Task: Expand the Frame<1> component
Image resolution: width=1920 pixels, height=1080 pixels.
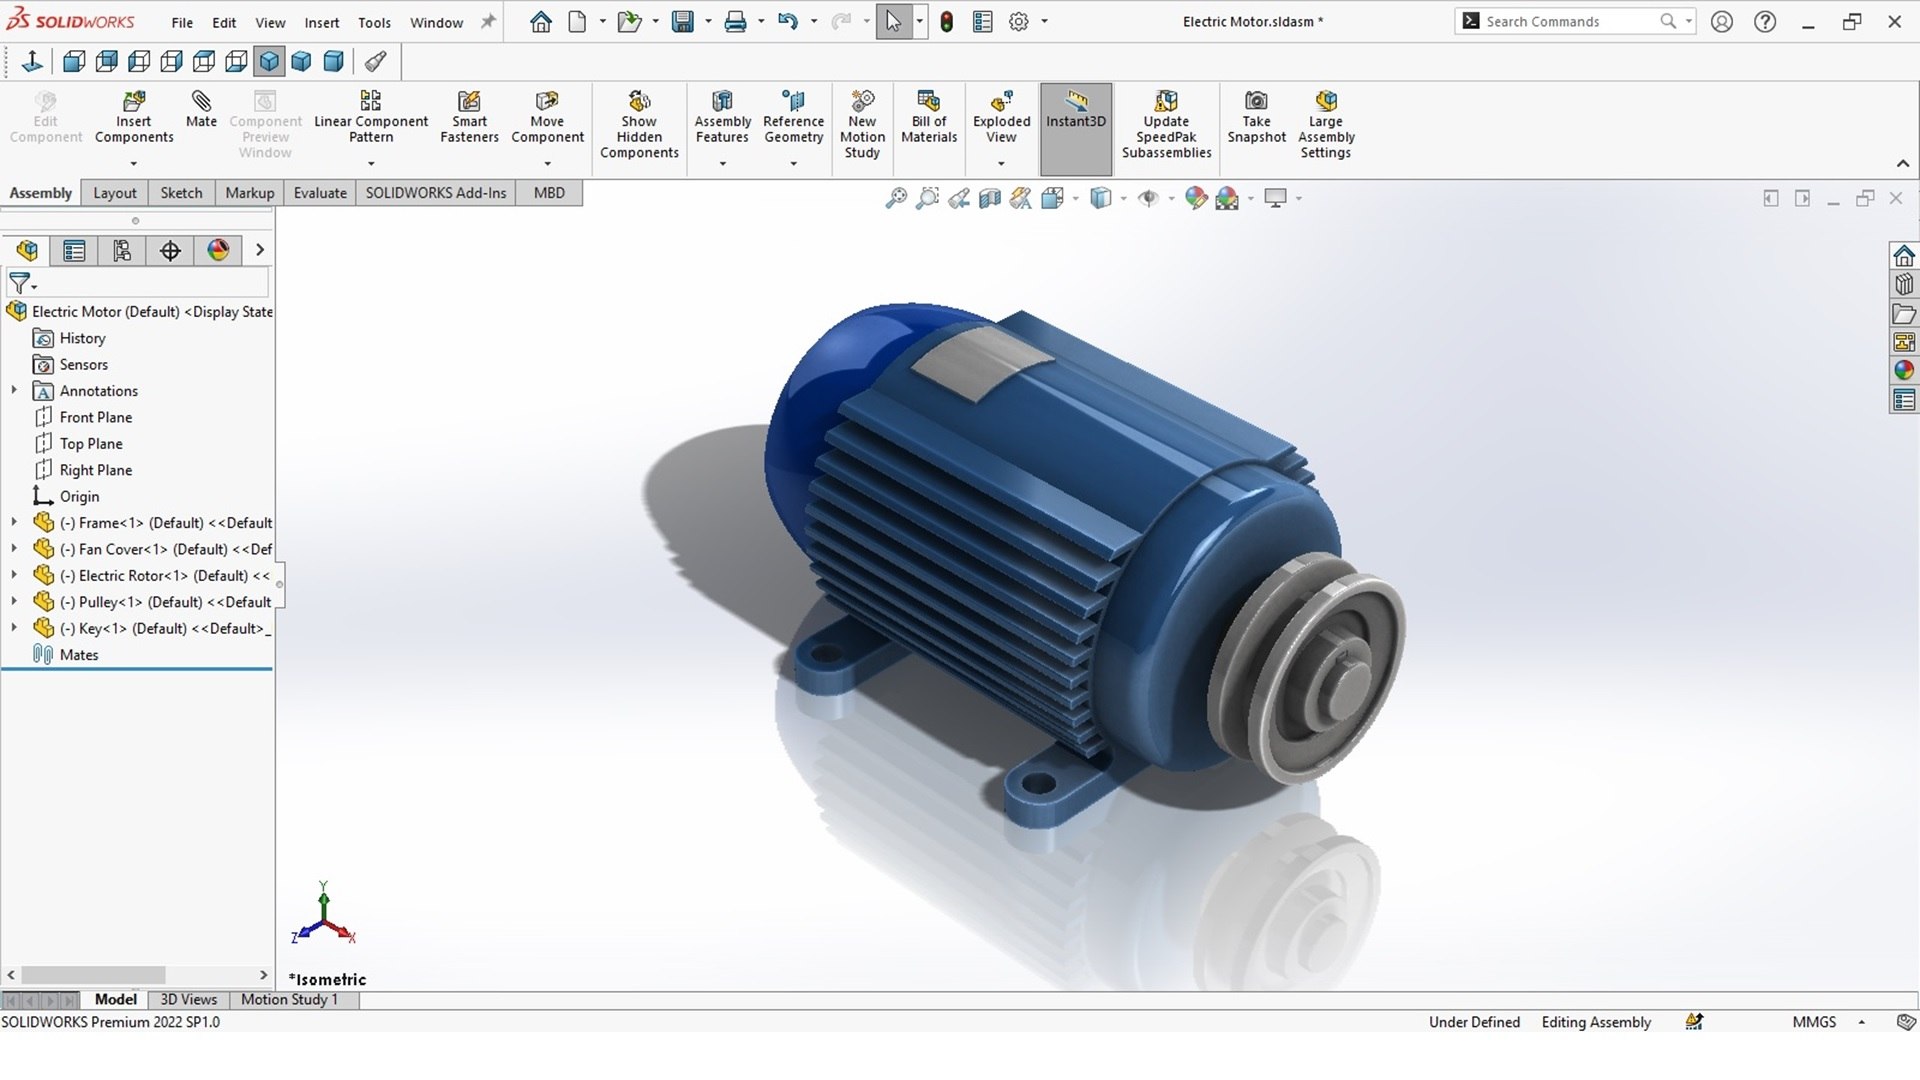Action: click(x=14, y=522)
